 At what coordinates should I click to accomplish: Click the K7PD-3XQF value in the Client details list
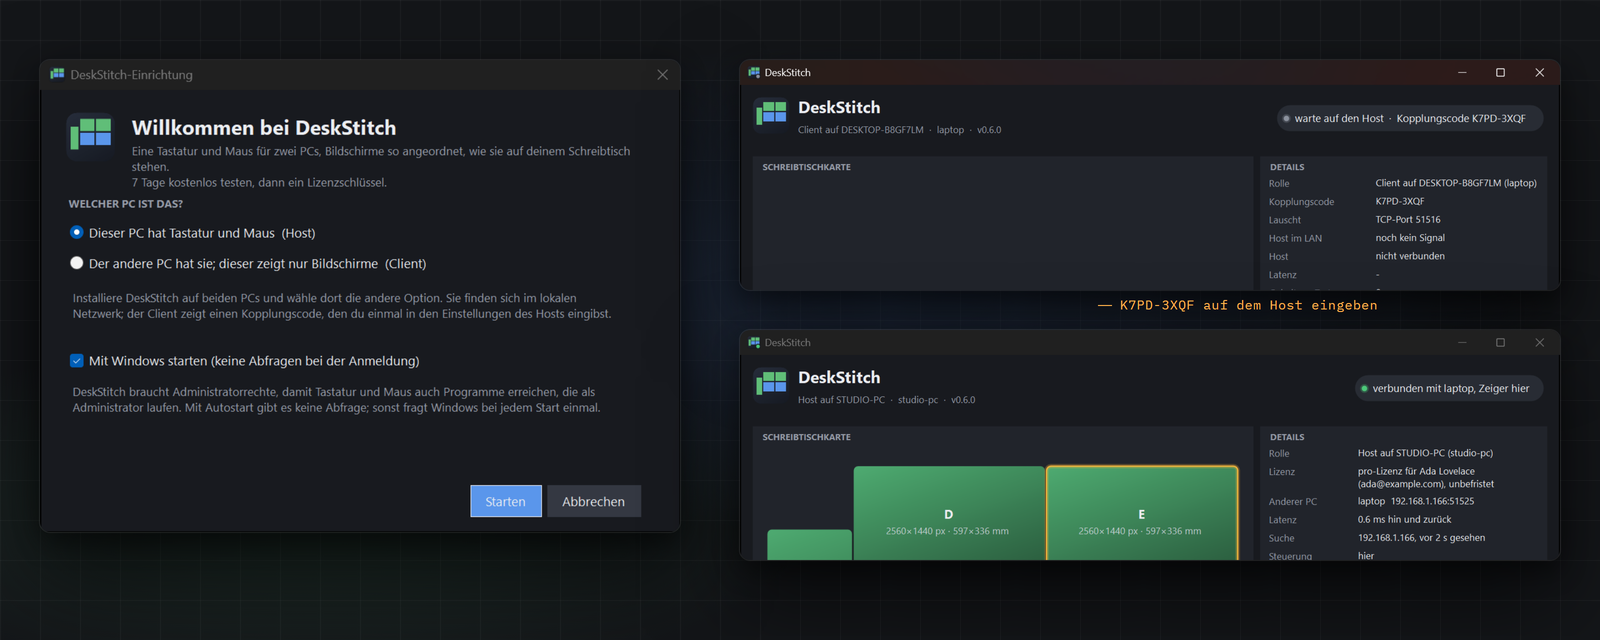click(1400, 201)
